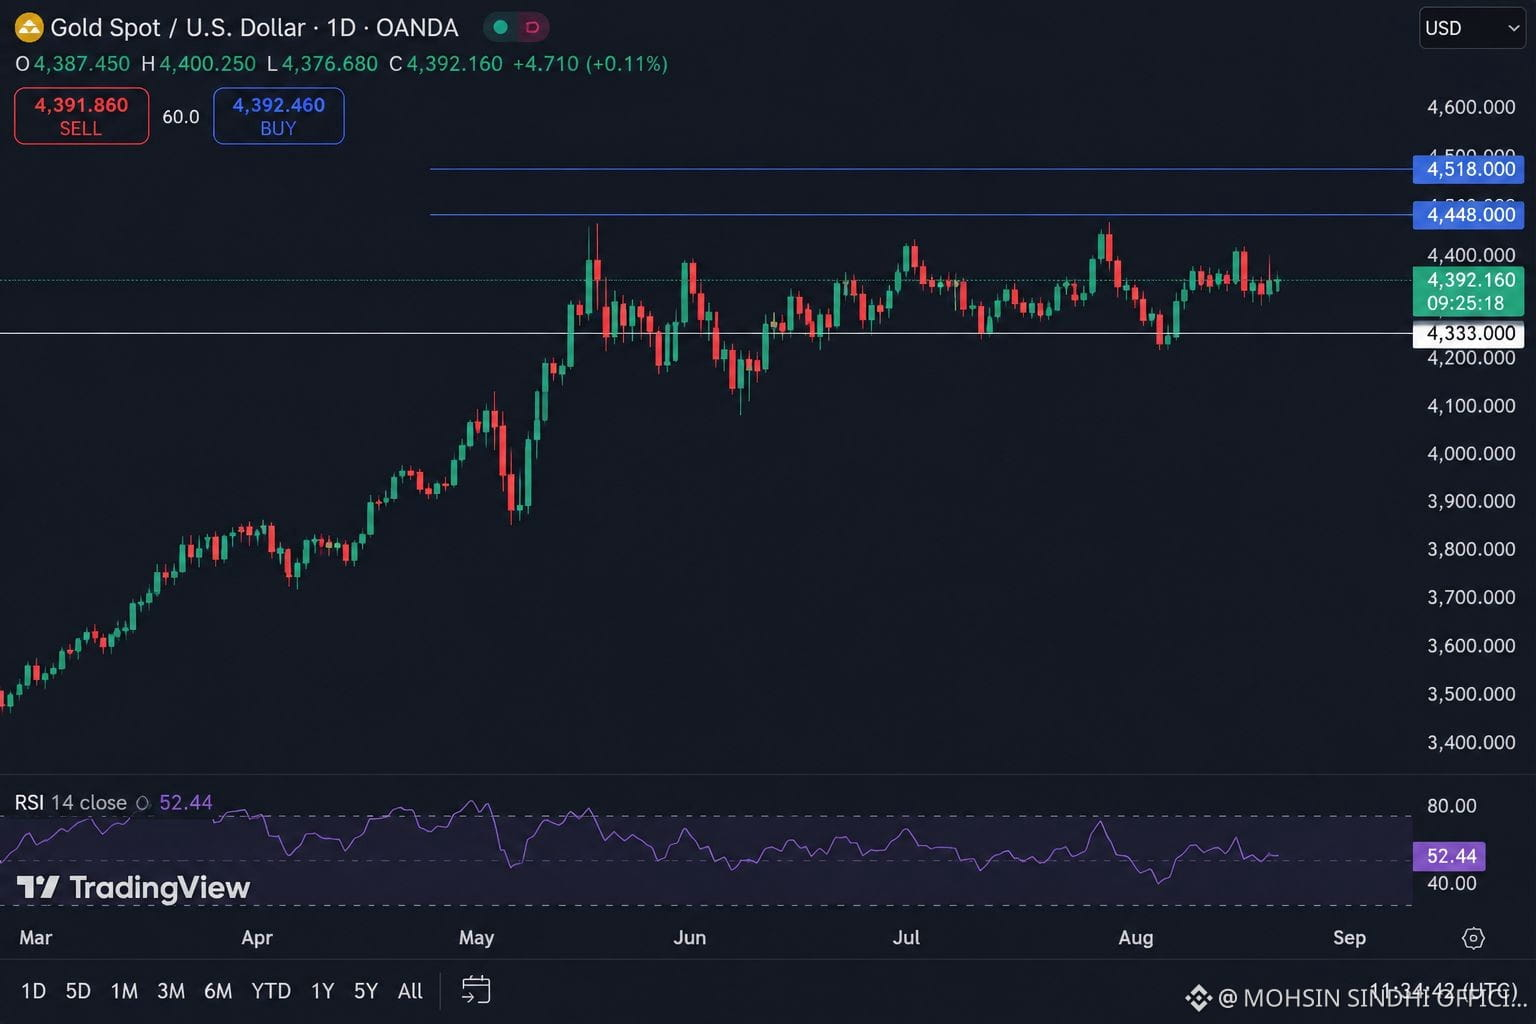
Task: Select the 1D time range
Action: 33,991
